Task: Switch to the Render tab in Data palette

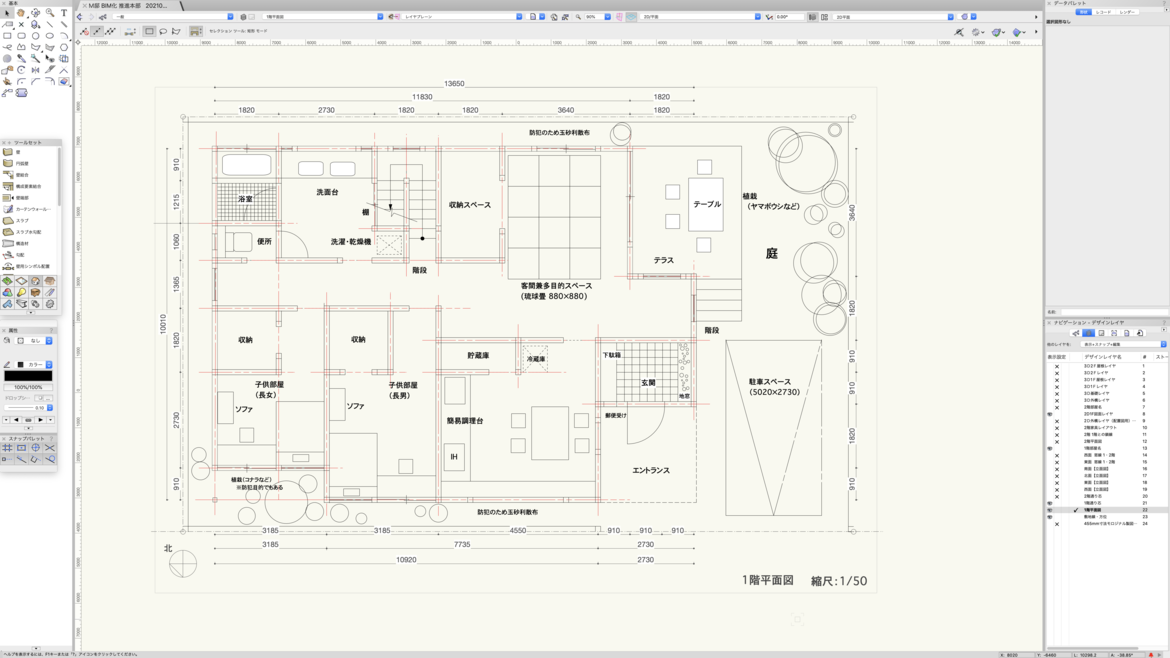Action: coord(1127,12)
